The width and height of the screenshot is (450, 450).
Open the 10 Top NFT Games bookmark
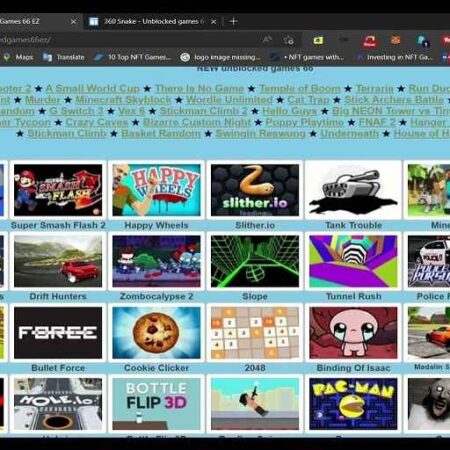(132, 57)
